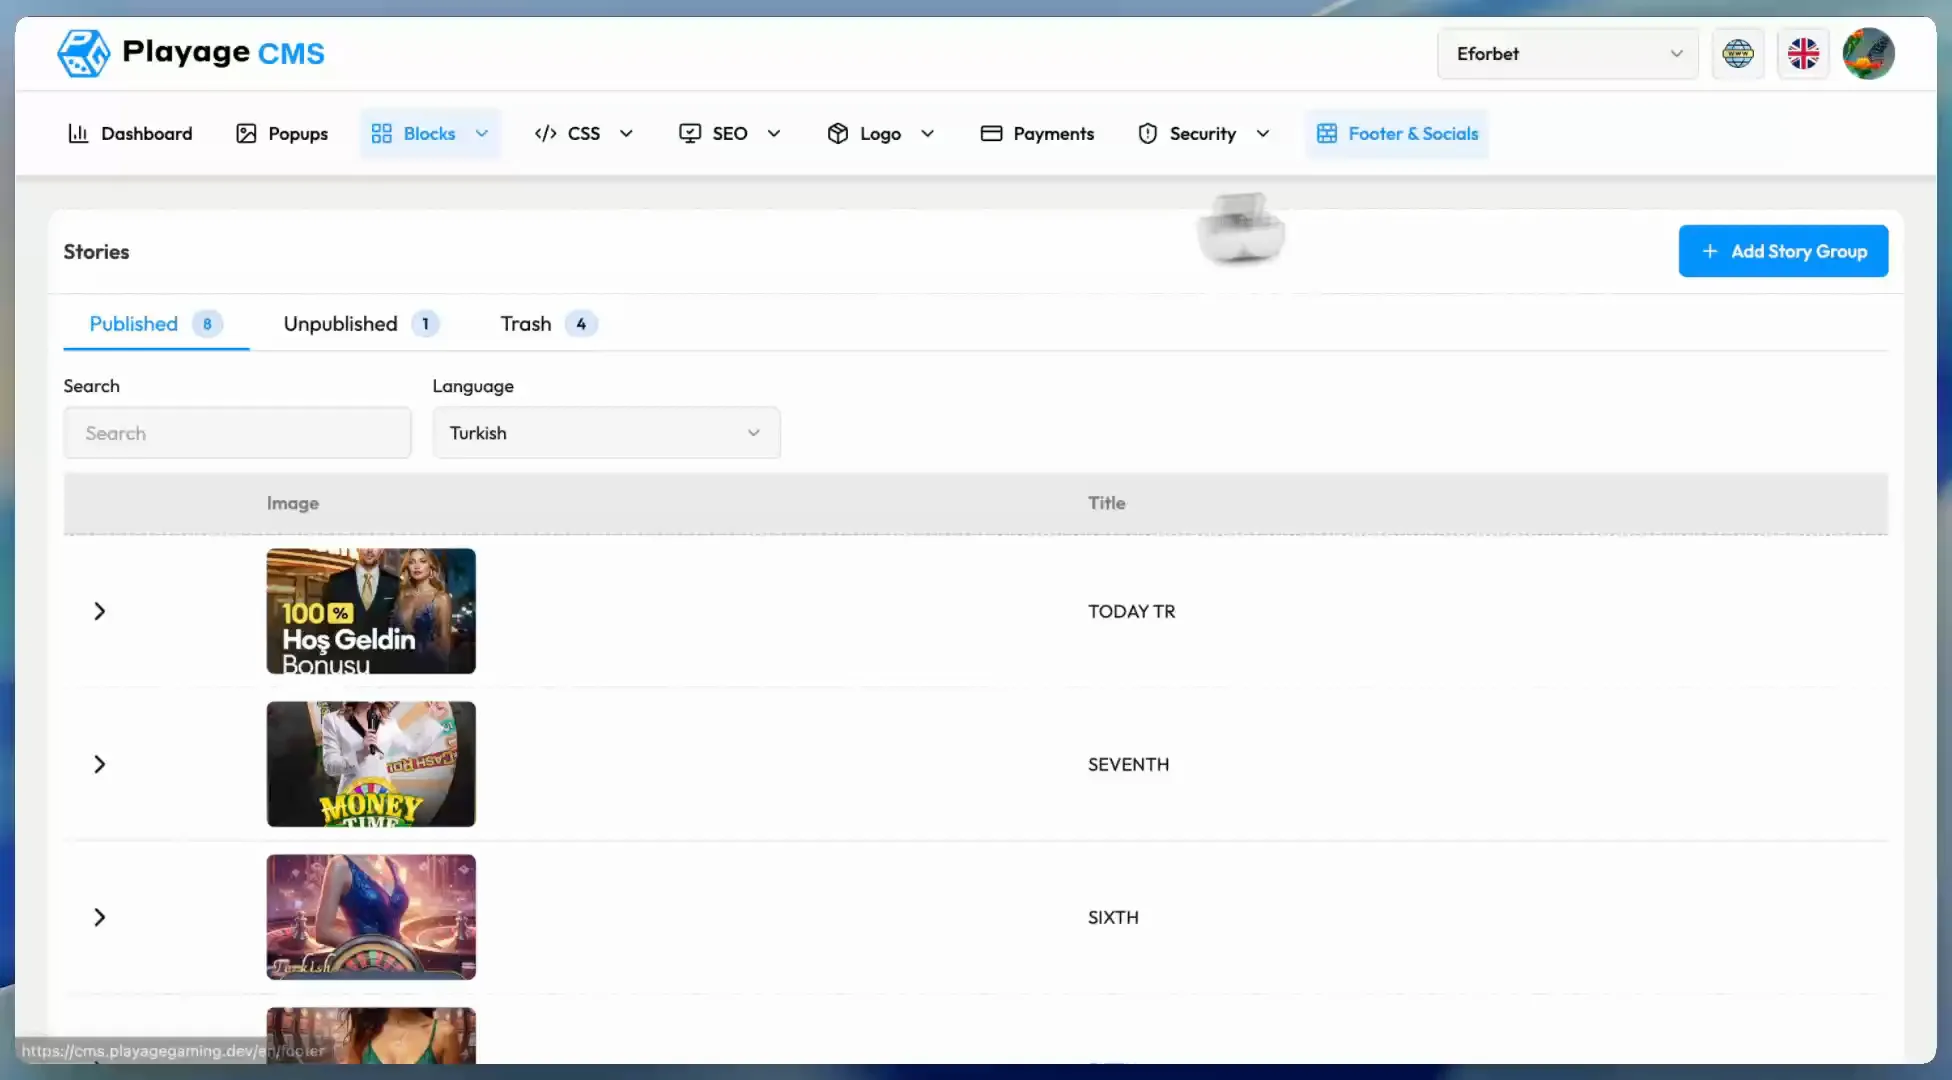The image size is (1952, 1080).
Task: Click the Security shield icon
Action: point(1148,133)
